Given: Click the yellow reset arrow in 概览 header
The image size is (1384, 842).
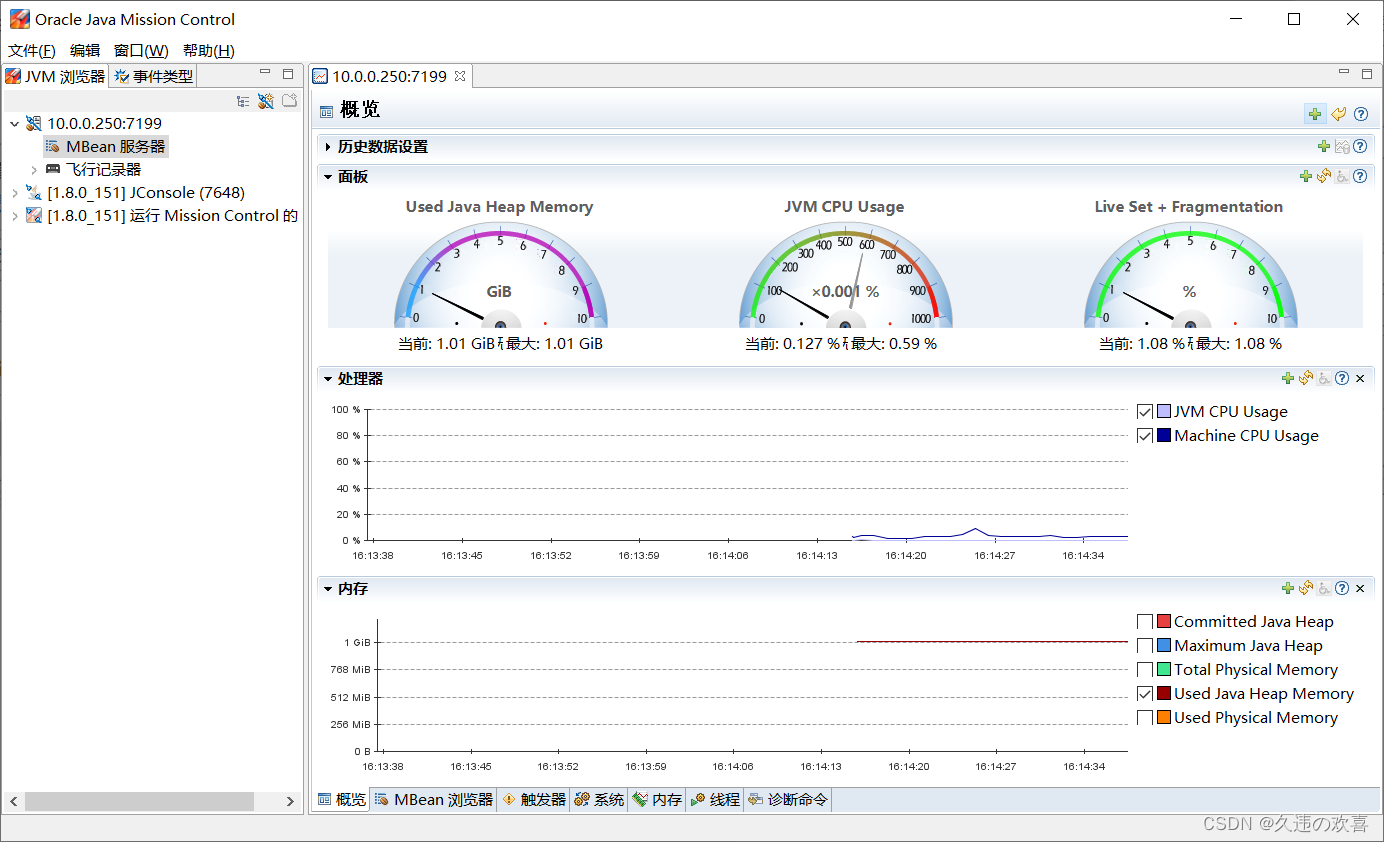Looking at the screenshot, I should pyautogui.click(x=1338, y=114).
